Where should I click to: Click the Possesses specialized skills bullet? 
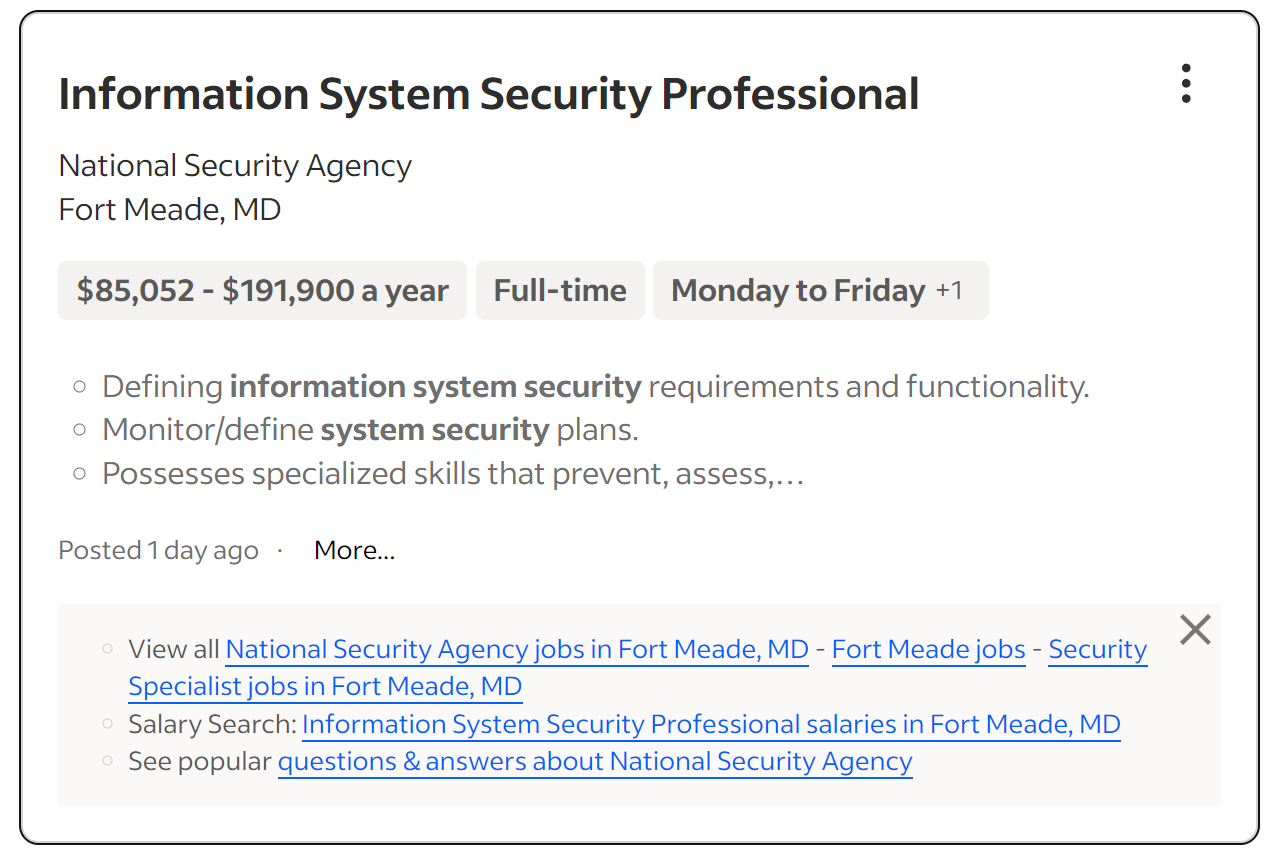click(453, 474)
